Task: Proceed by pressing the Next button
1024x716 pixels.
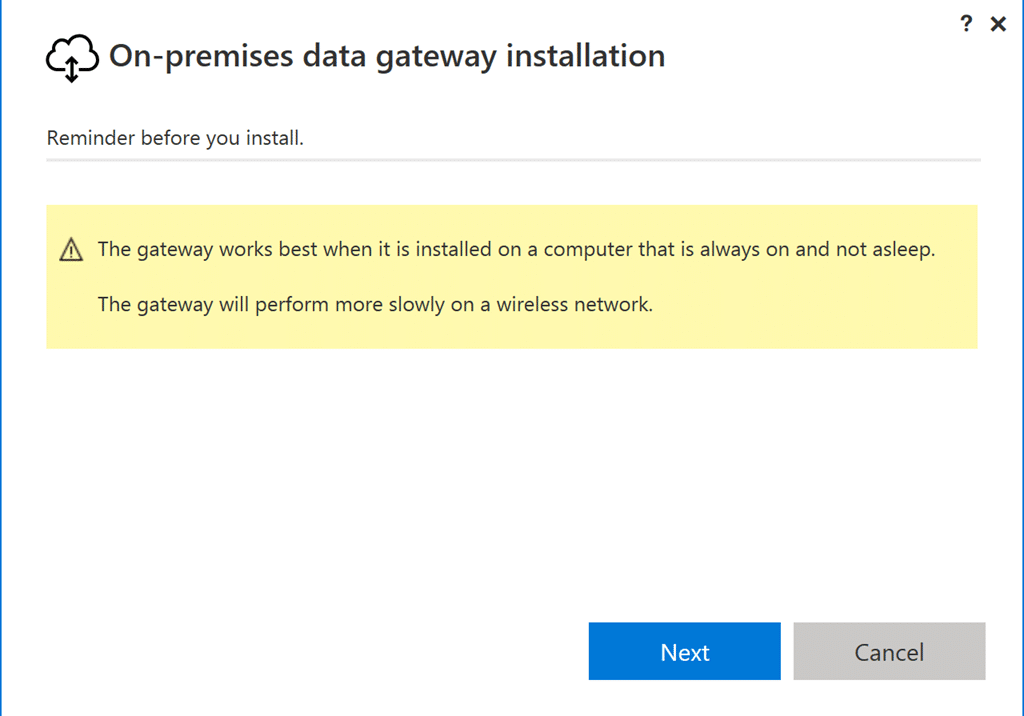Action: click(684, 652)
